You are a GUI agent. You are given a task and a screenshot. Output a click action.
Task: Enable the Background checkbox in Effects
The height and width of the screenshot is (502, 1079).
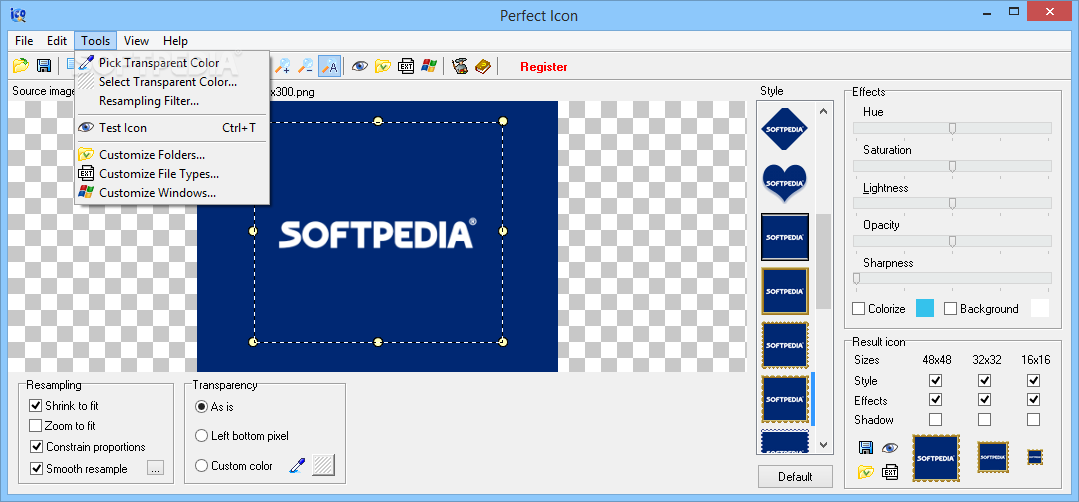950,309
